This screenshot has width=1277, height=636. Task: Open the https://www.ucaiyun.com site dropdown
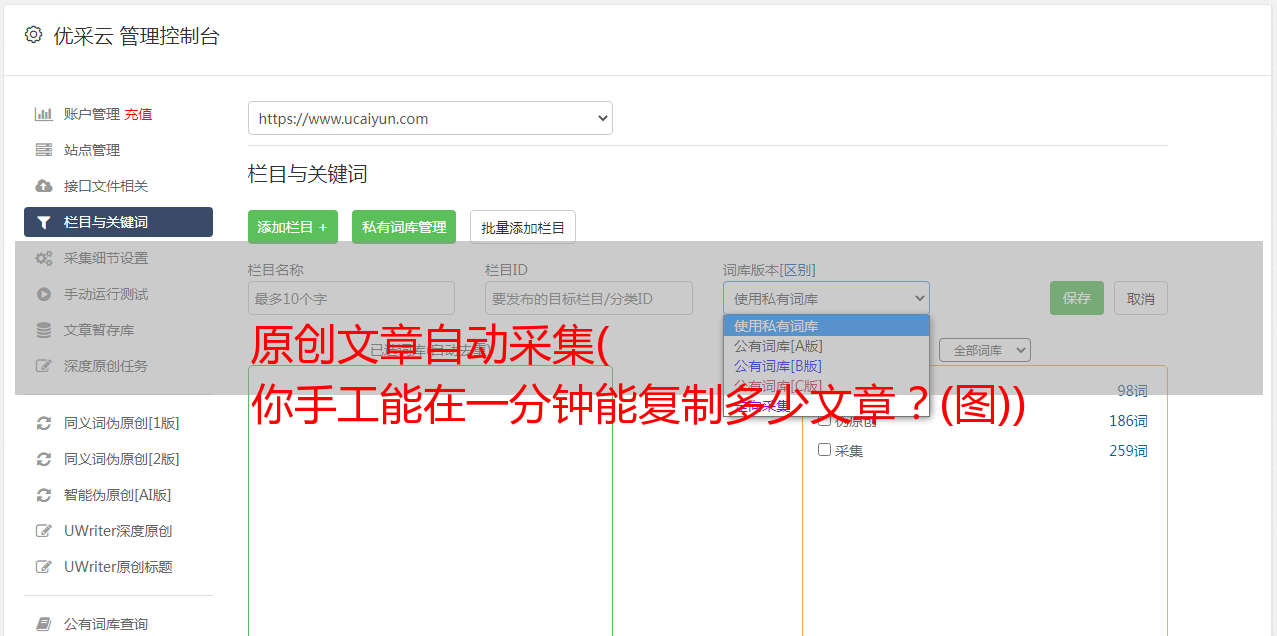pyautogui.click(x=430, y=118)
